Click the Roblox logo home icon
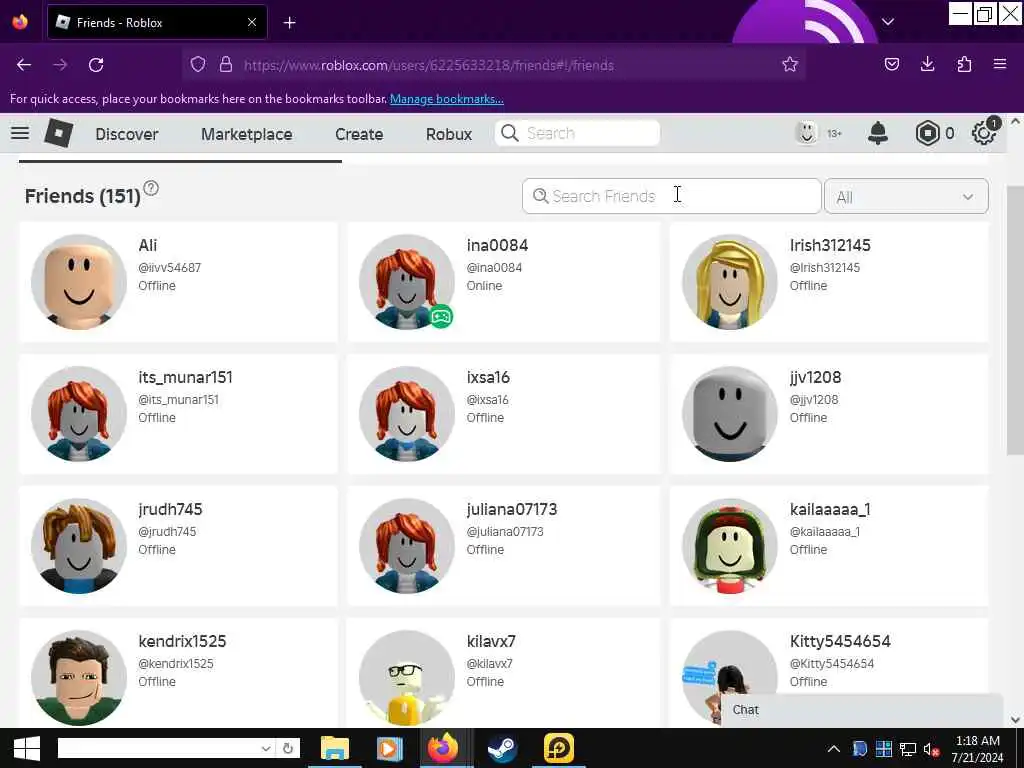 click(59, 133)
